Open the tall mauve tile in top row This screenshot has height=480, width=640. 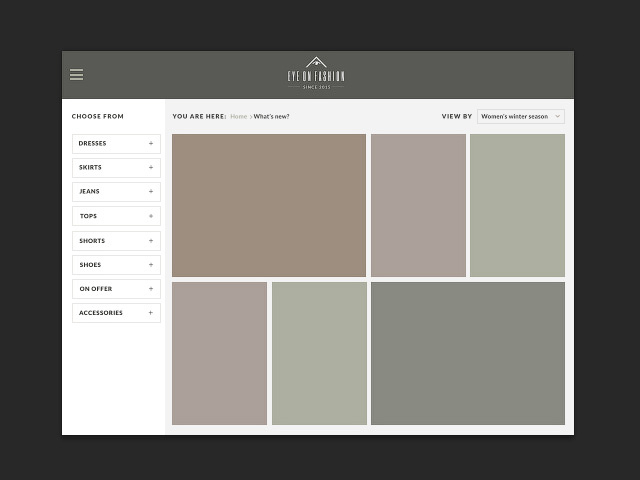click(x=418, y=205)
